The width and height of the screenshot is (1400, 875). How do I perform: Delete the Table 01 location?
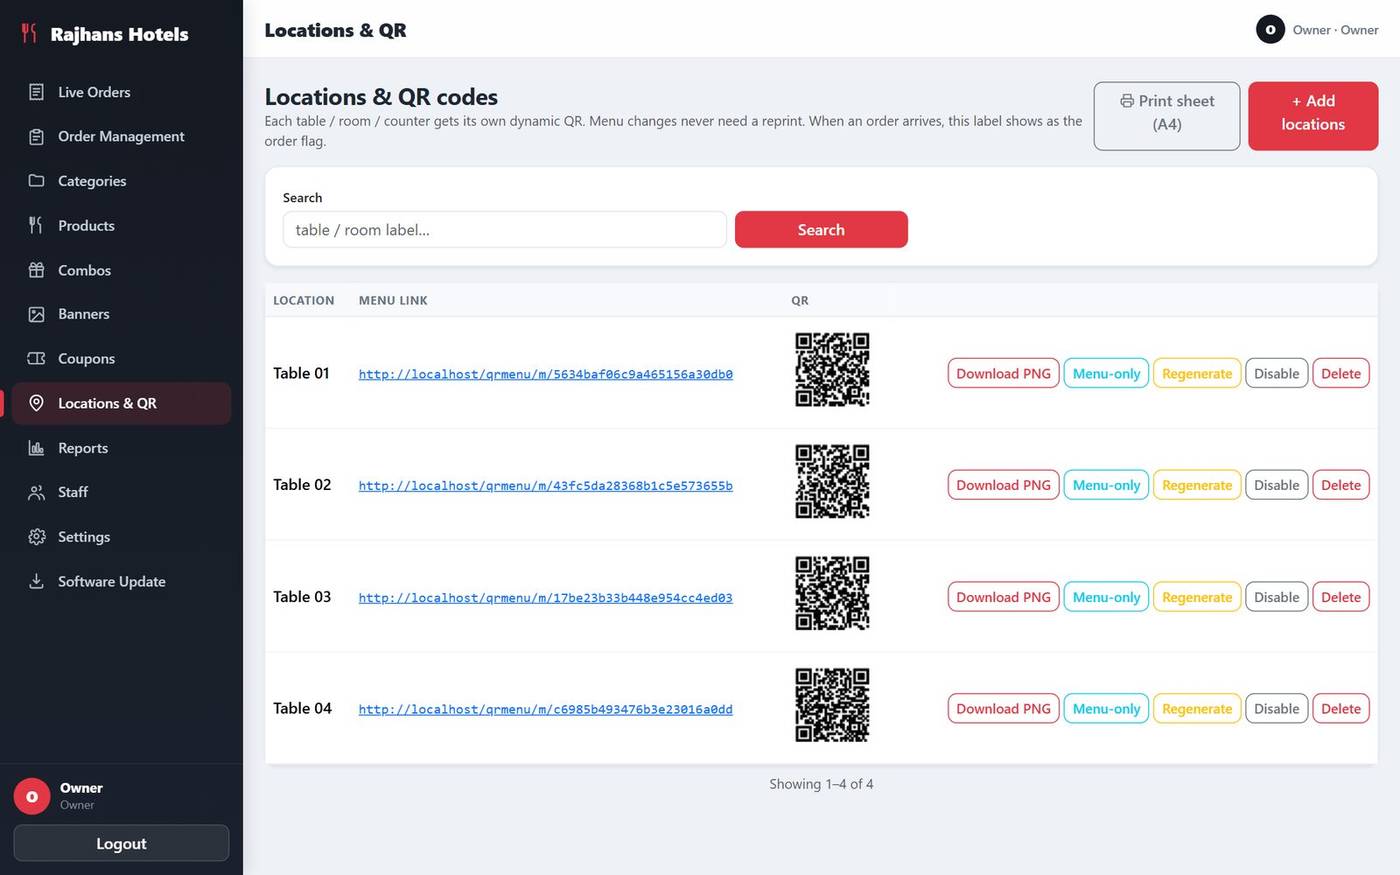[x=1341, y=373]
